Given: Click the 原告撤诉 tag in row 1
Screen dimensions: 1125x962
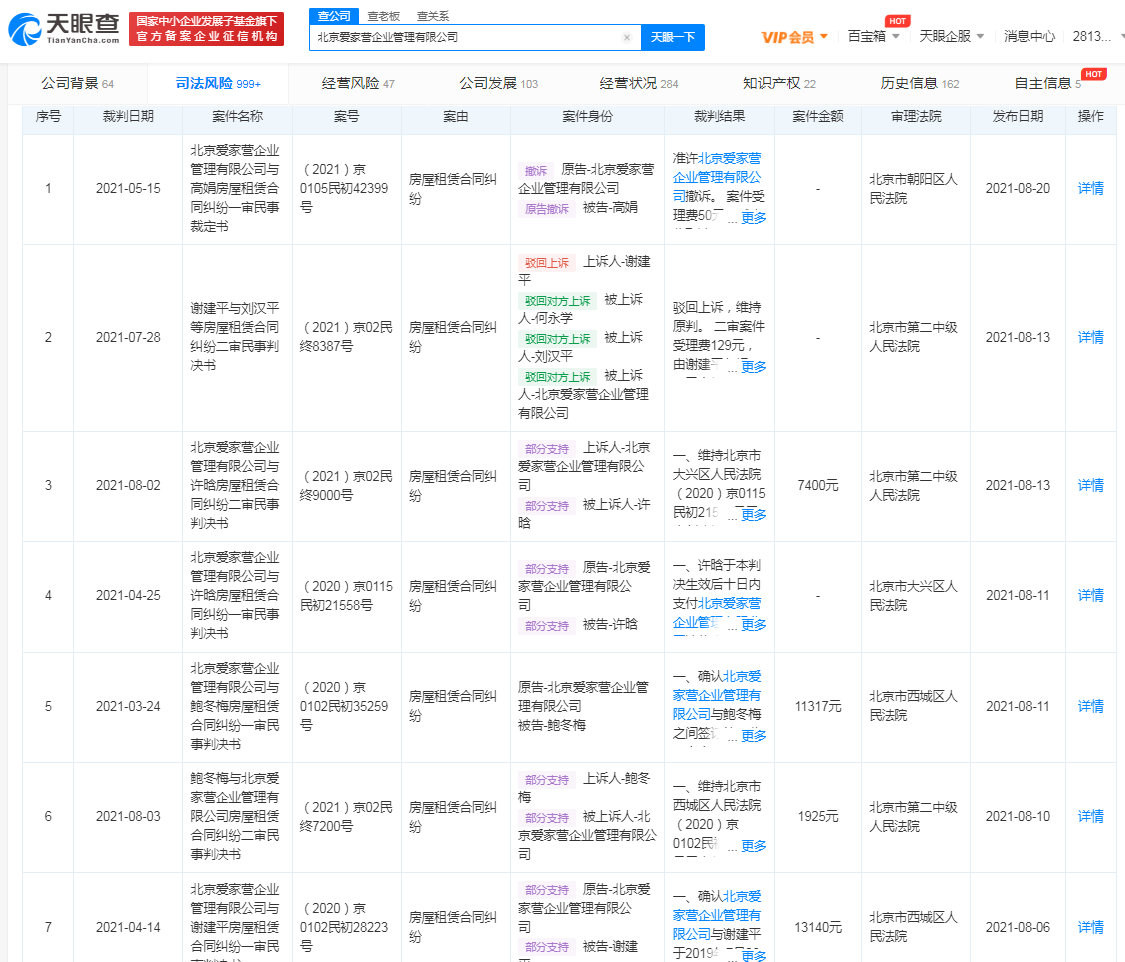Looking at the screenshot, I should click(x=547, y=209).
